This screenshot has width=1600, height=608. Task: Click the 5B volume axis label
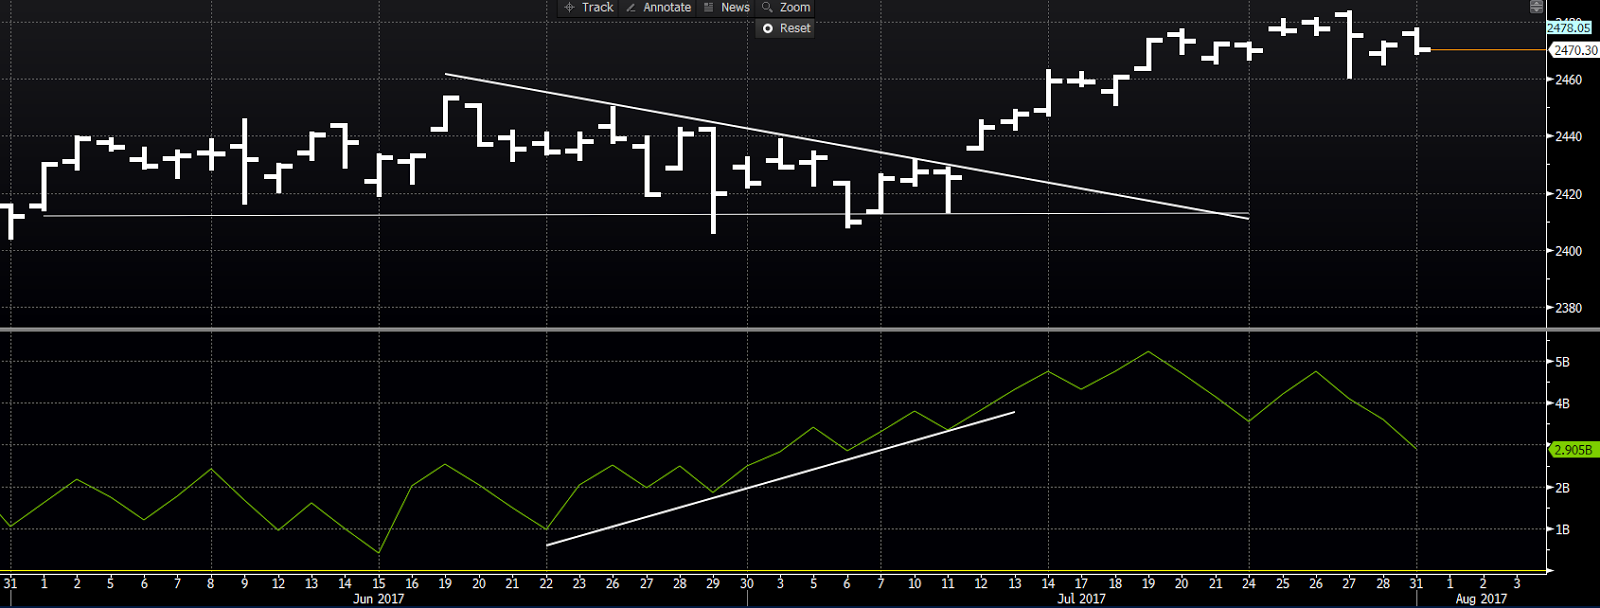pyautogui.click(x=1562, y=362)
